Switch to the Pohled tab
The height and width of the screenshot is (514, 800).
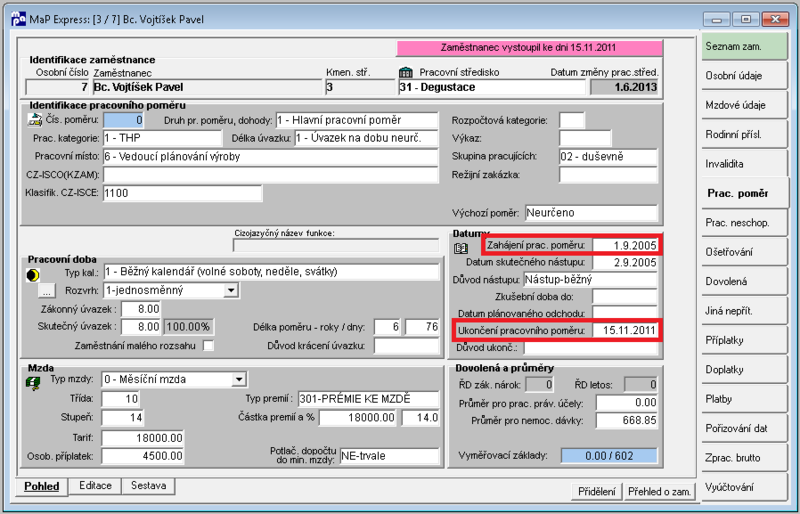click(x=42, y=486)
